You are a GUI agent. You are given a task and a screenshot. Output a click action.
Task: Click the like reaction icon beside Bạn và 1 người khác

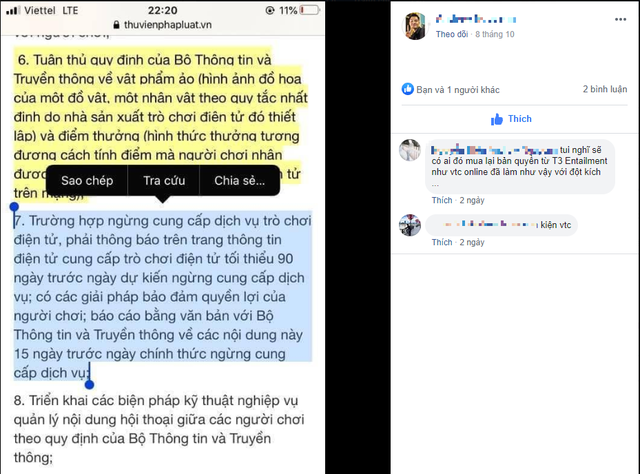tap(407, 89)
